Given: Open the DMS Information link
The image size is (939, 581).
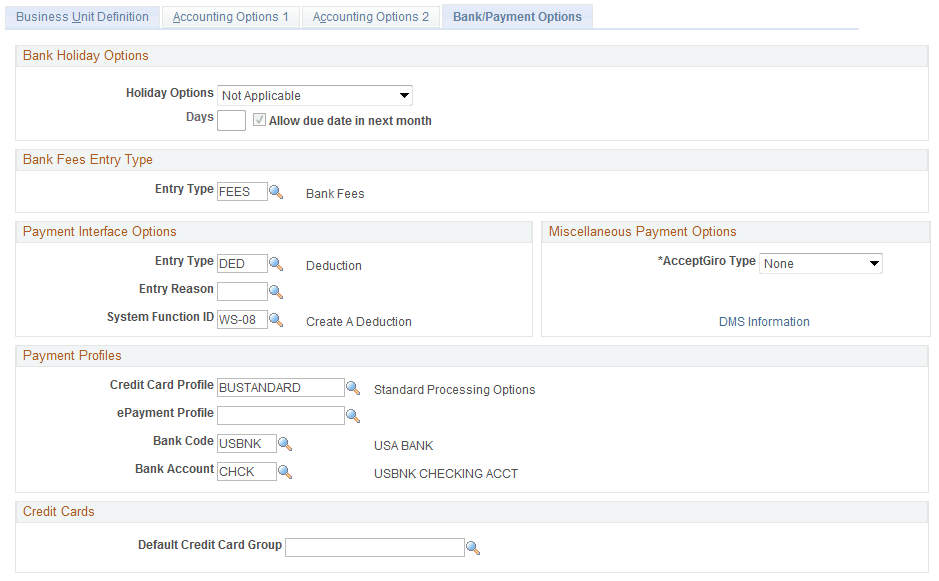Looking at the screenshot, I should (764, 321).
